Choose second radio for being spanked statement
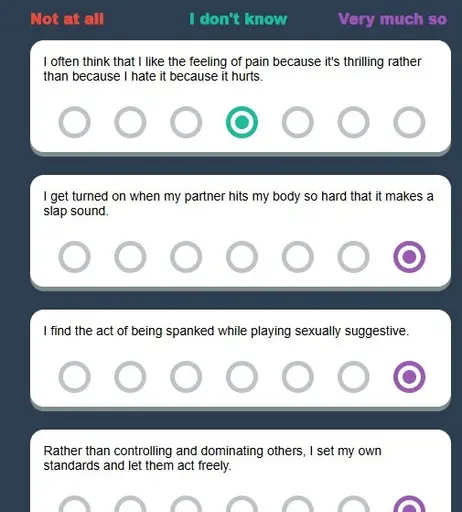 pos(130,377)
